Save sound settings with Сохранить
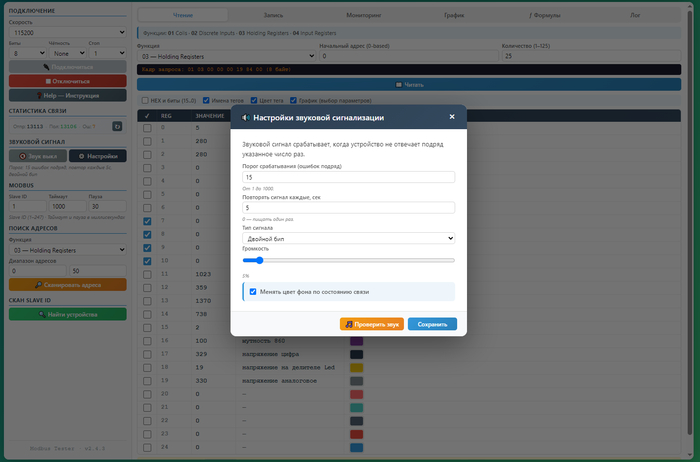This screenshot has width=700, height=462. click(x=432, y=324)
